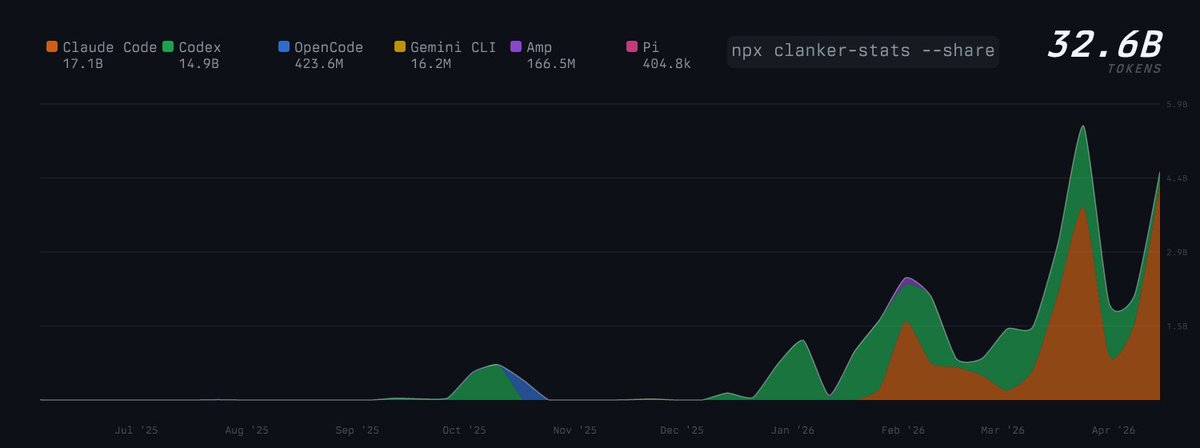
Task: Click the 16.2M Gemini CLI value
Action: point(431,64)
